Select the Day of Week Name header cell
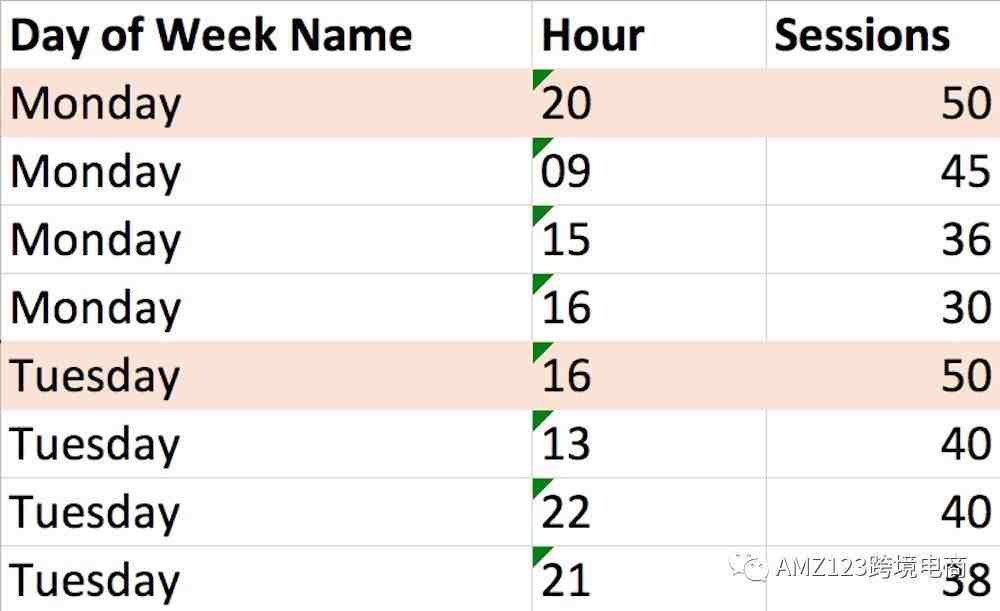1000x611 pixels. coord(265,35)
